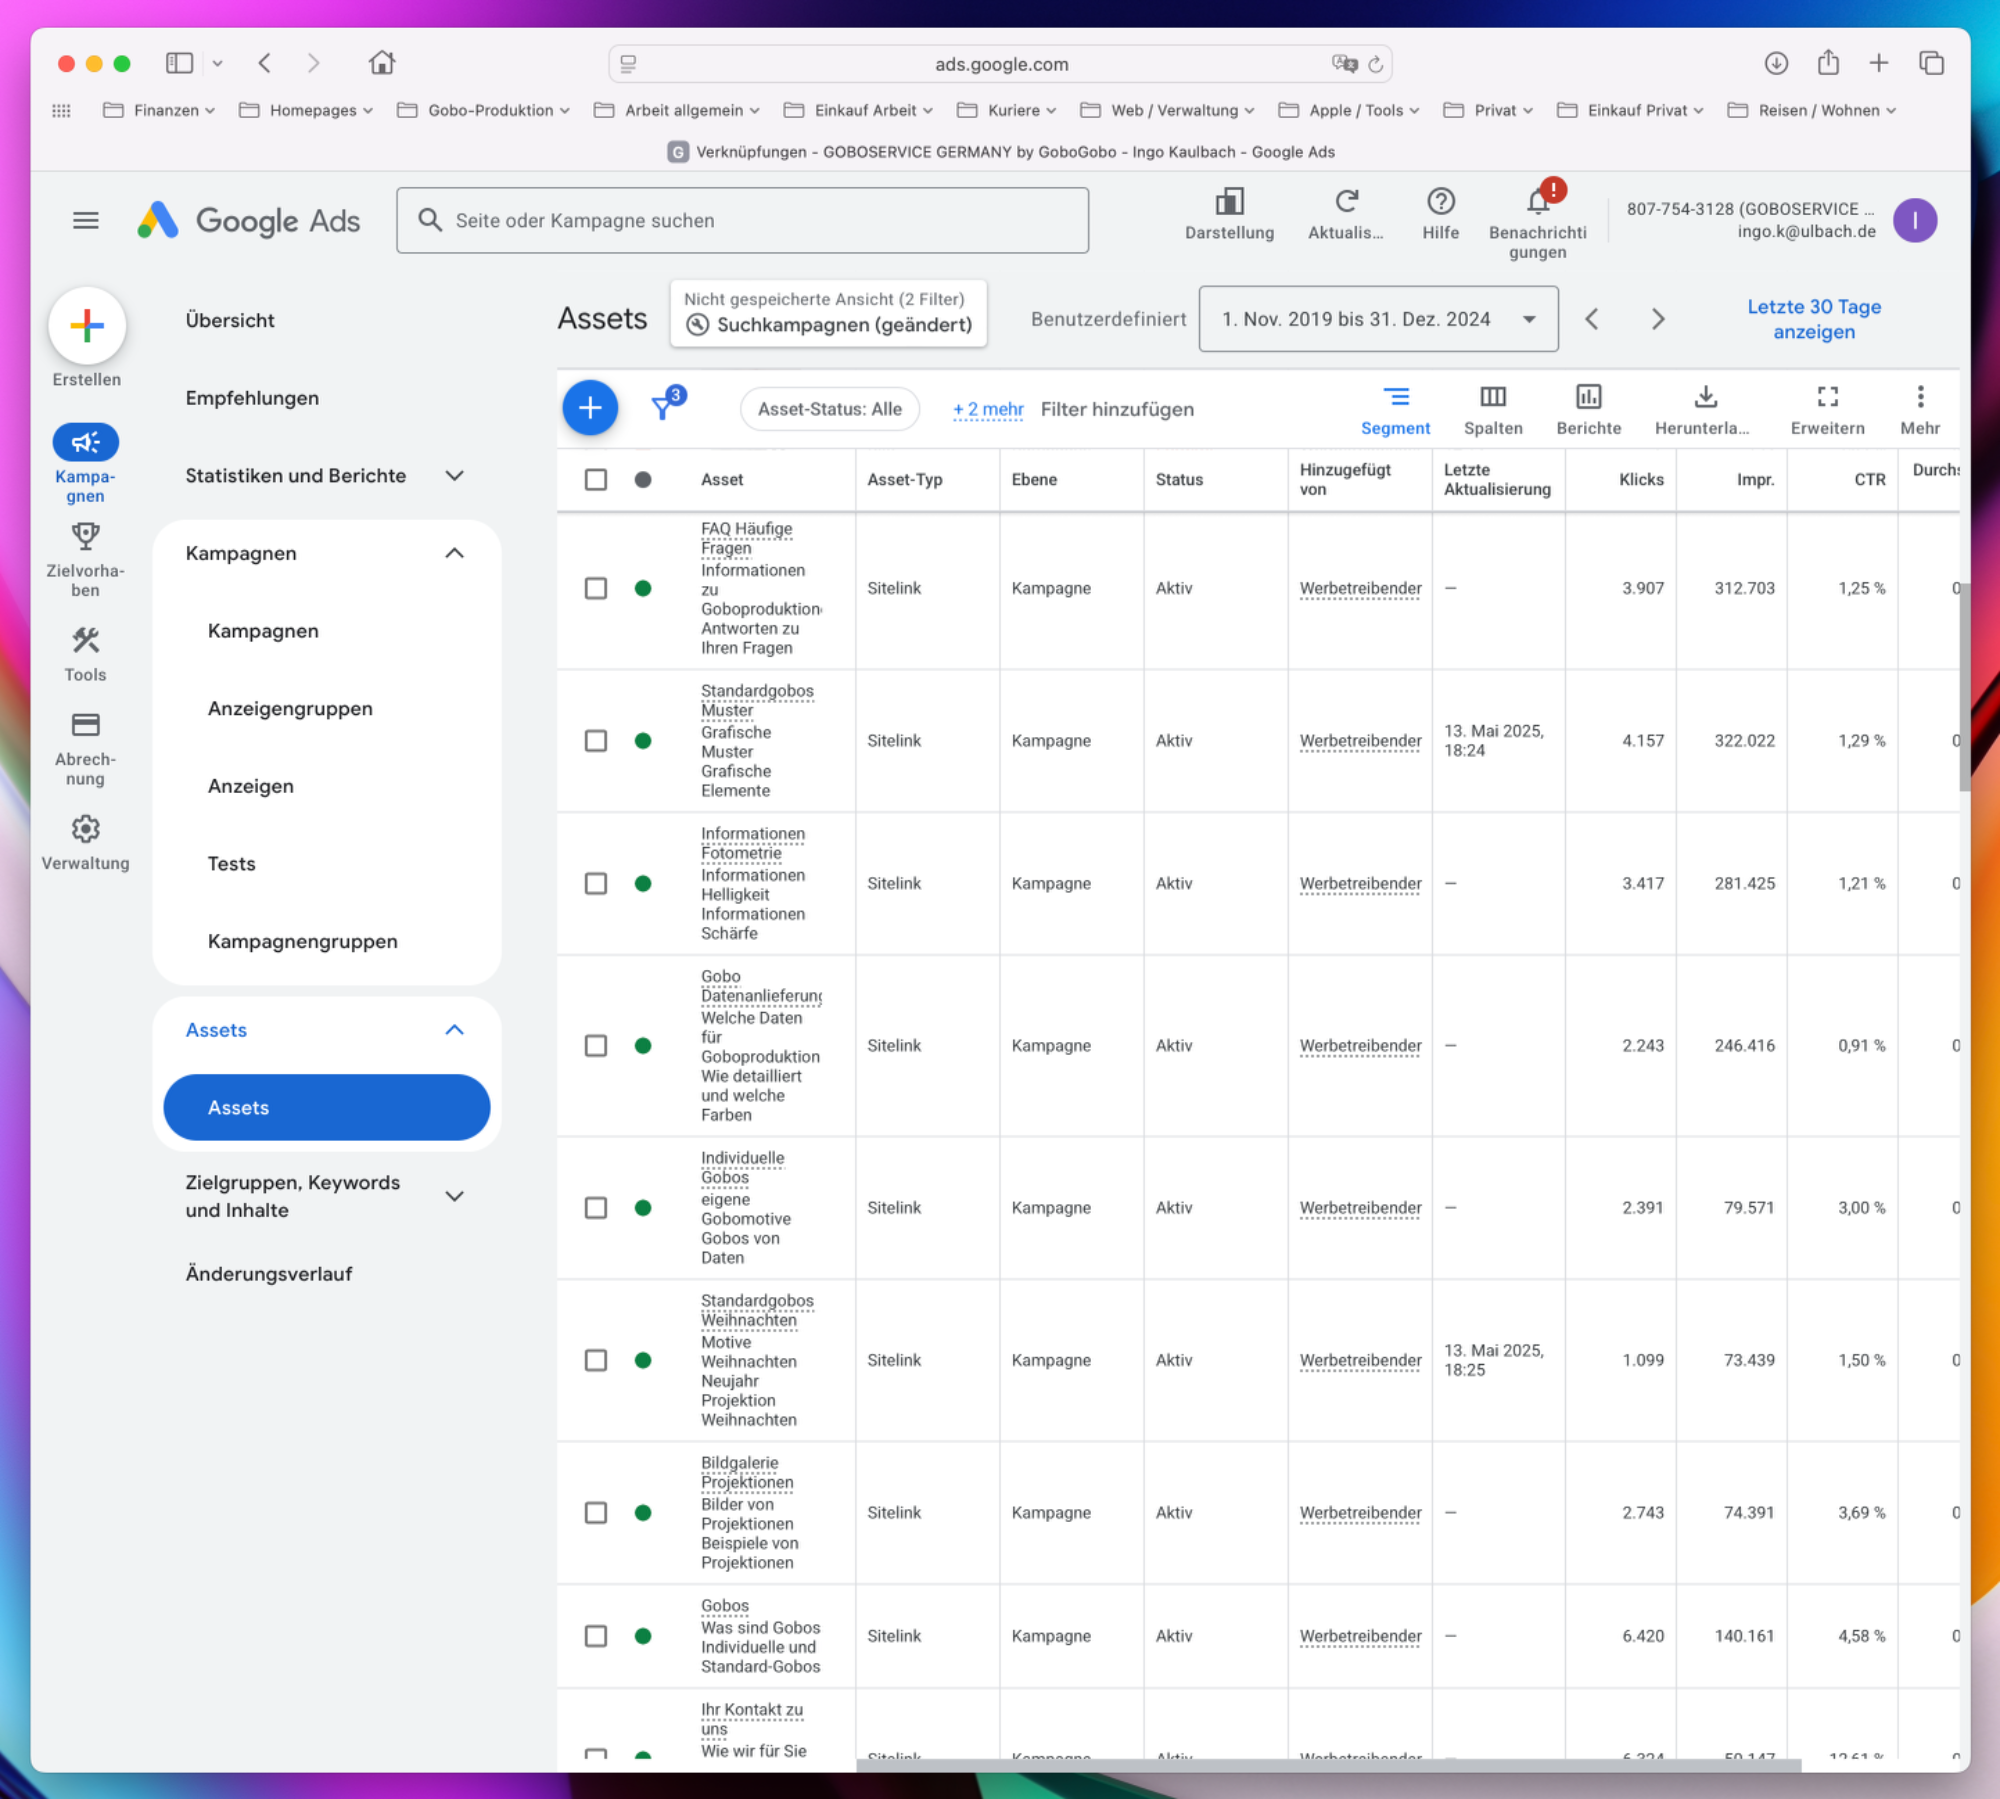Click the Herunterladen download icon

pyautogui.click(x=1705, y=398)
